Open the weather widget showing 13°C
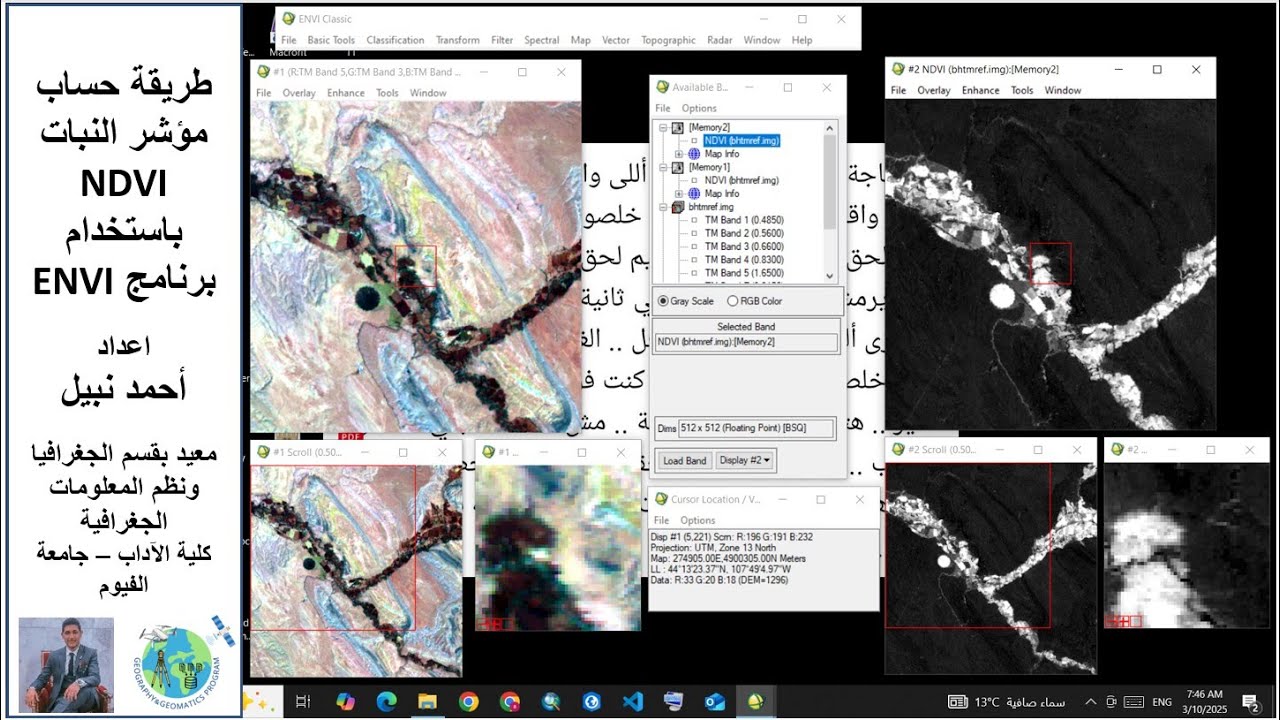This screenshot has height=720, width=1280. click(x=1008, y=702)
